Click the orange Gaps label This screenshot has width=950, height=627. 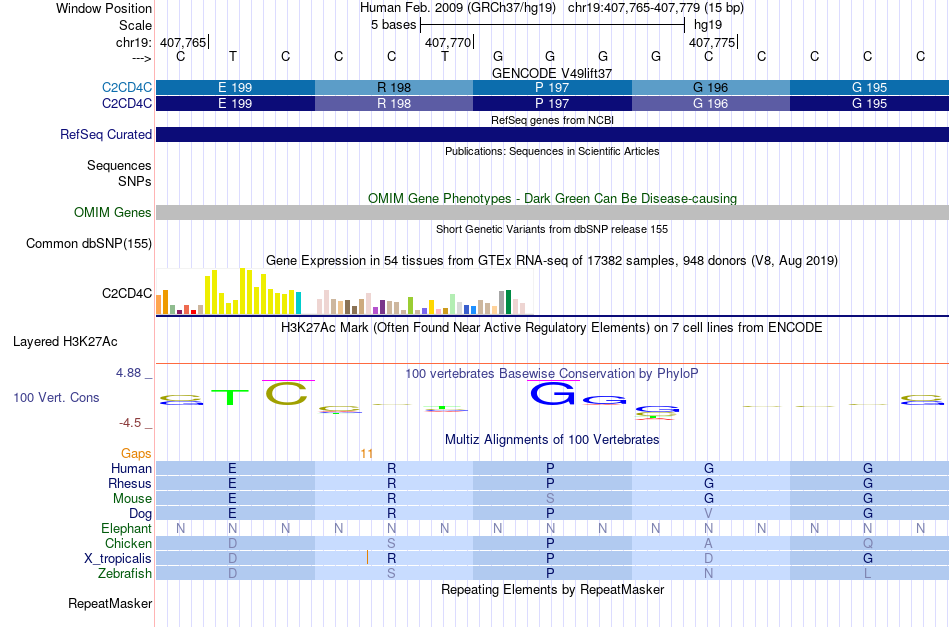136,453
